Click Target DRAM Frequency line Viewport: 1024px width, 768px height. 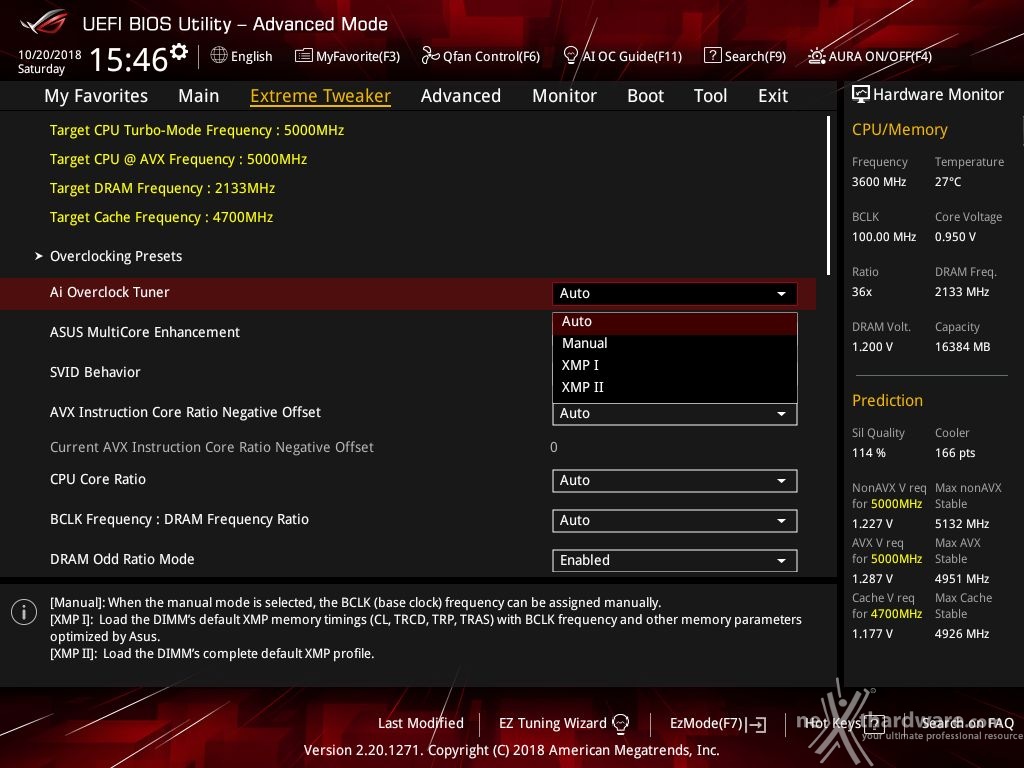point(162,189)
